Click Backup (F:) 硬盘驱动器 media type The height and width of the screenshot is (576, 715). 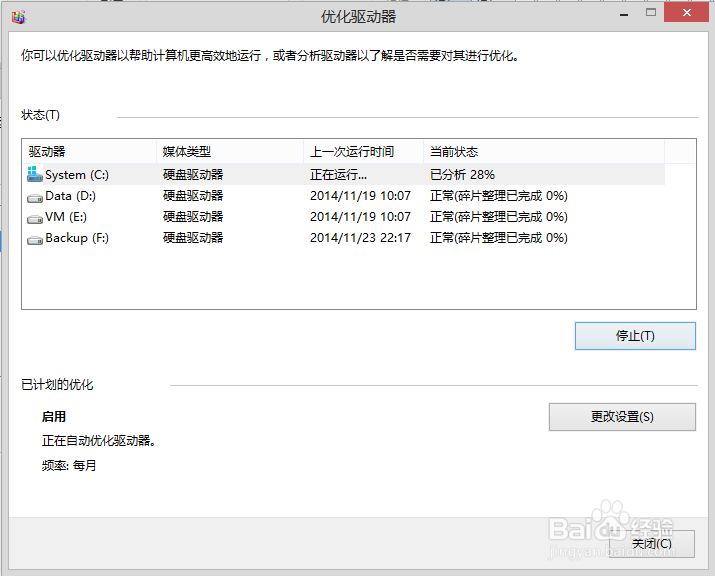coord(193,238)
